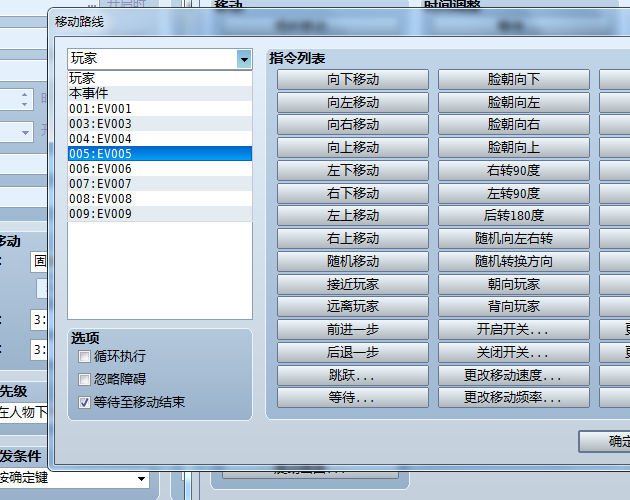Add the 右转90度 command
Screen dimensions: 630x500
tap(514, 170)
